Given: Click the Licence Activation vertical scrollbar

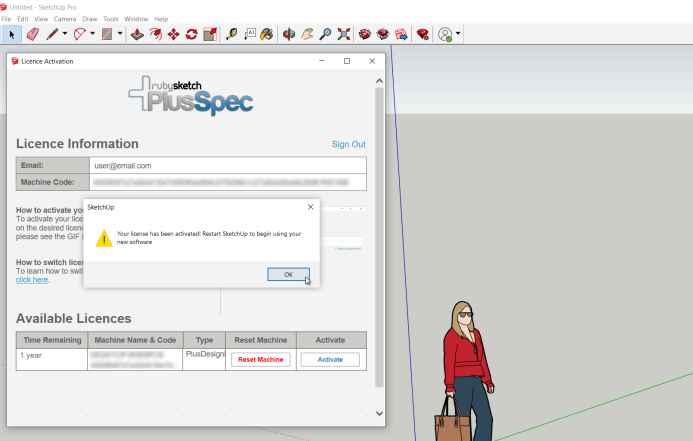Looking at the screenshot, I should (x=379, y=237).
